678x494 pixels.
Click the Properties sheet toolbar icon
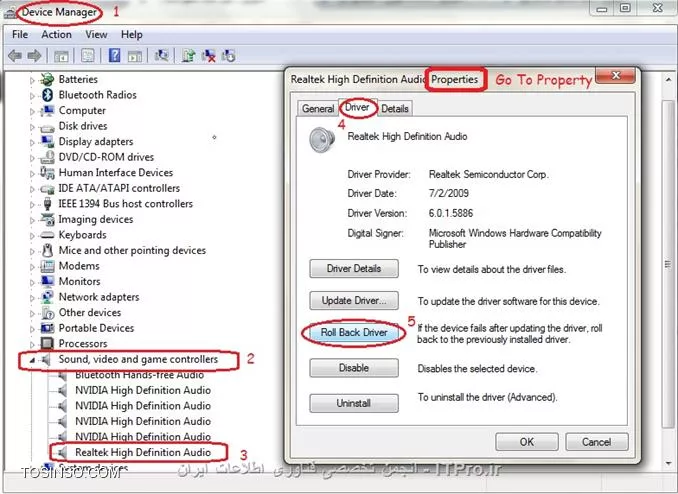87,56
